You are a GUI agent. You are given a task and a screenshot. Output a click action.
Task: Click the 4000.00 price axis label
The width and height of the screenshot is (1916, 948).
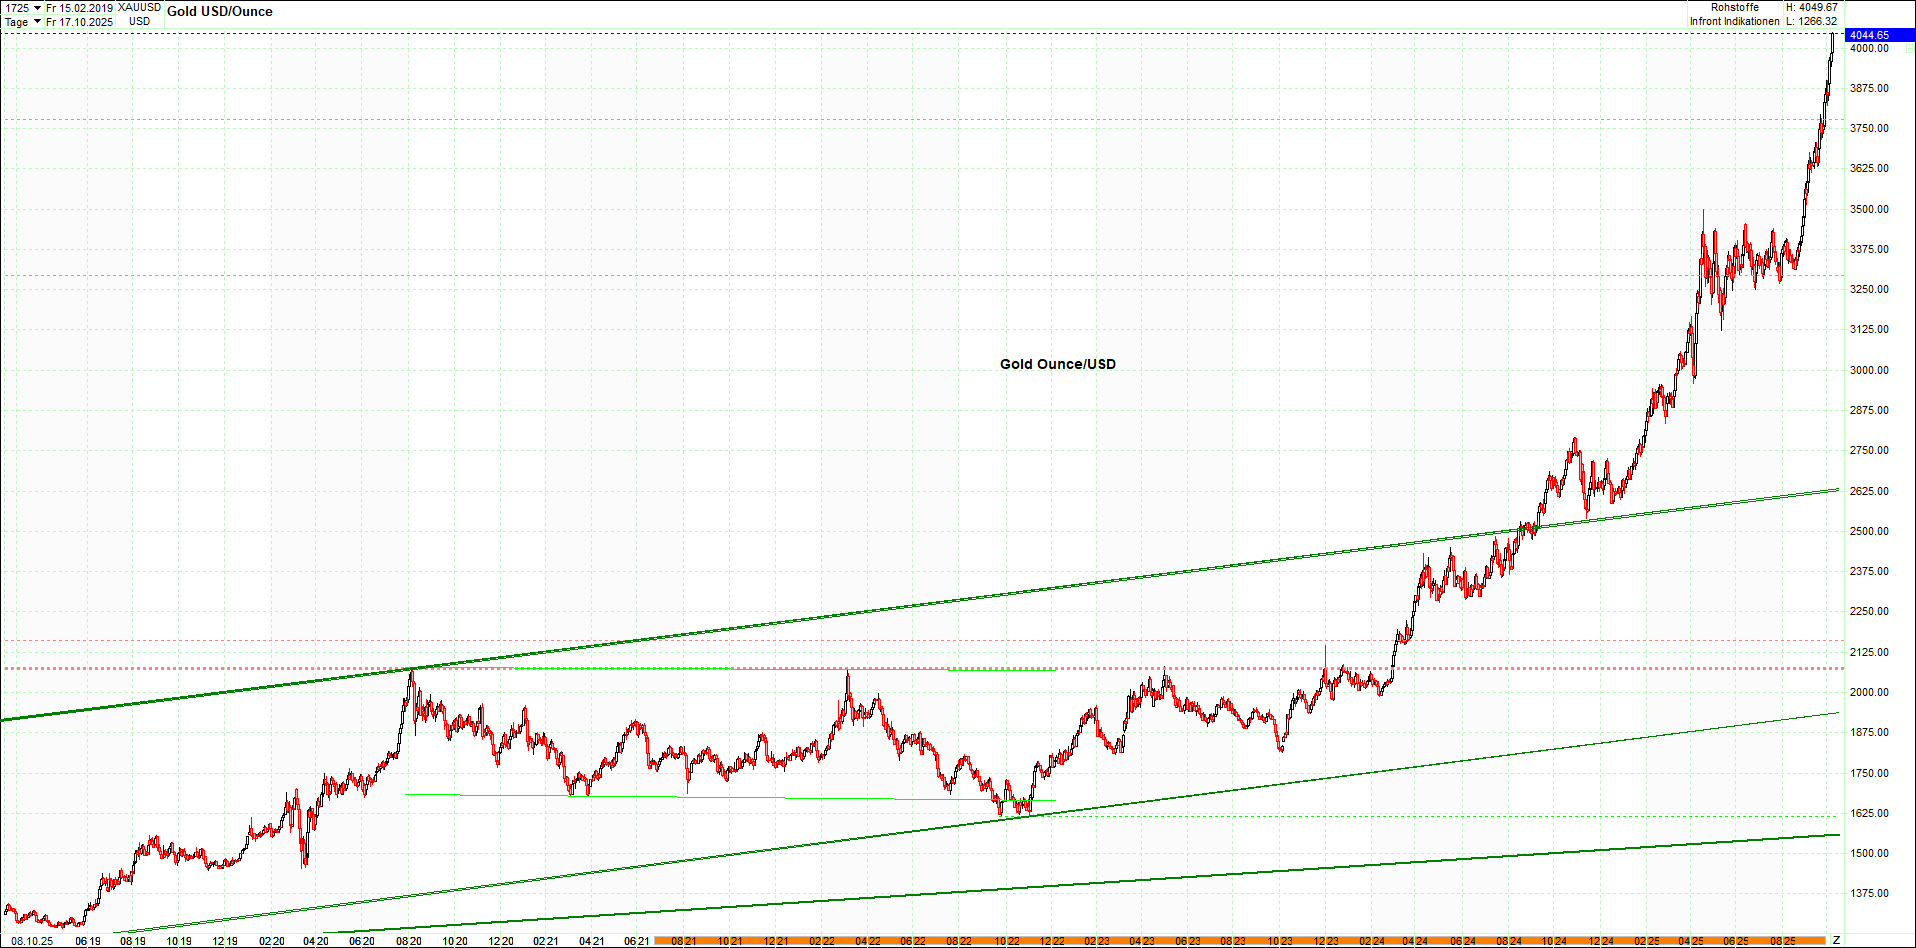click(x=1869, y=48)
